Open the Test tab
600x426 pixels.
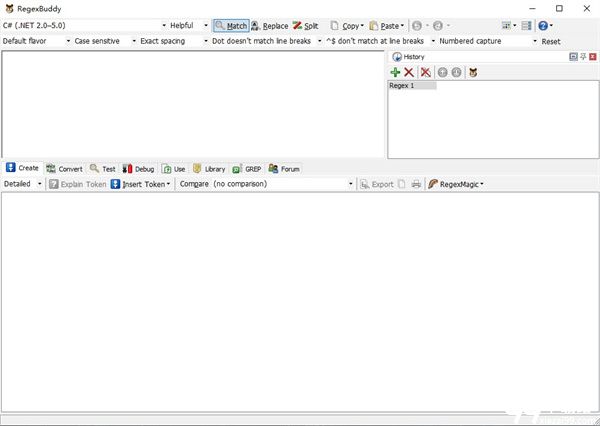pyautogui.click(x=103, y=169)
